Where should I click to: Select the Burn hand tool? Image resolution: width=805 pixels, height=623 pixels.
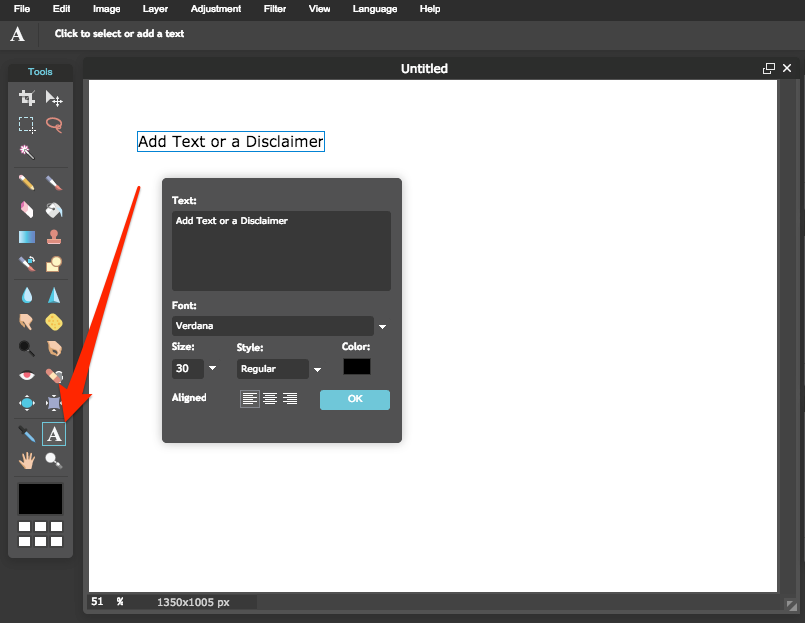54,349
